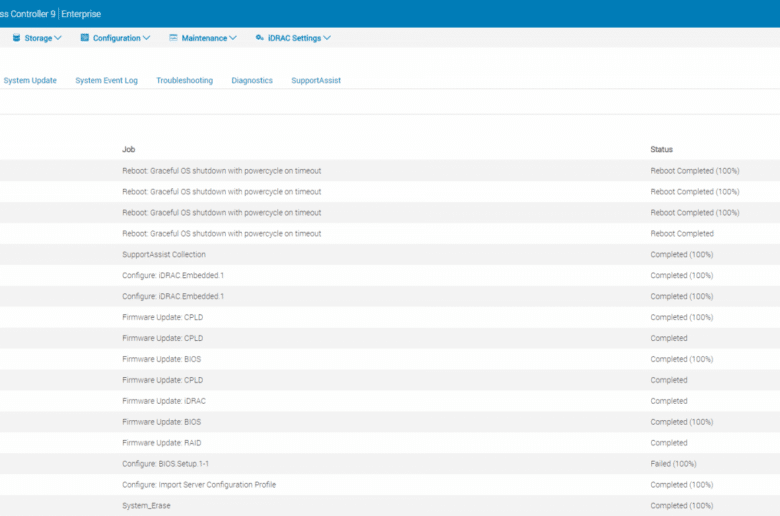Select the System_Erase job row
This screenshot has height=516, width=780.
tap(390, 505)
